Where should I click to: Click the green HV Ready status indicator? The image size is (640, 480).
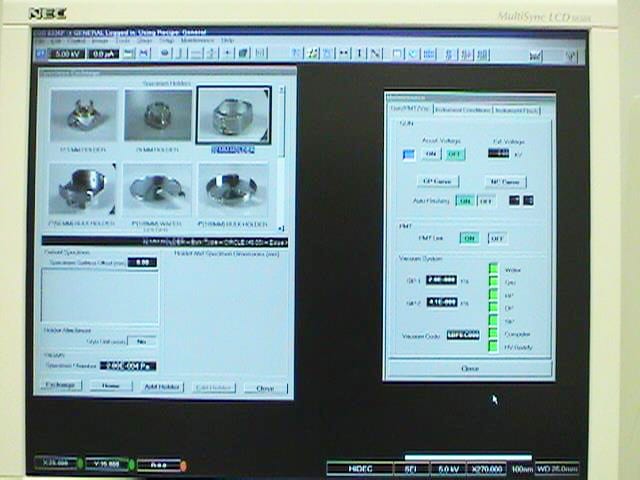493,346
